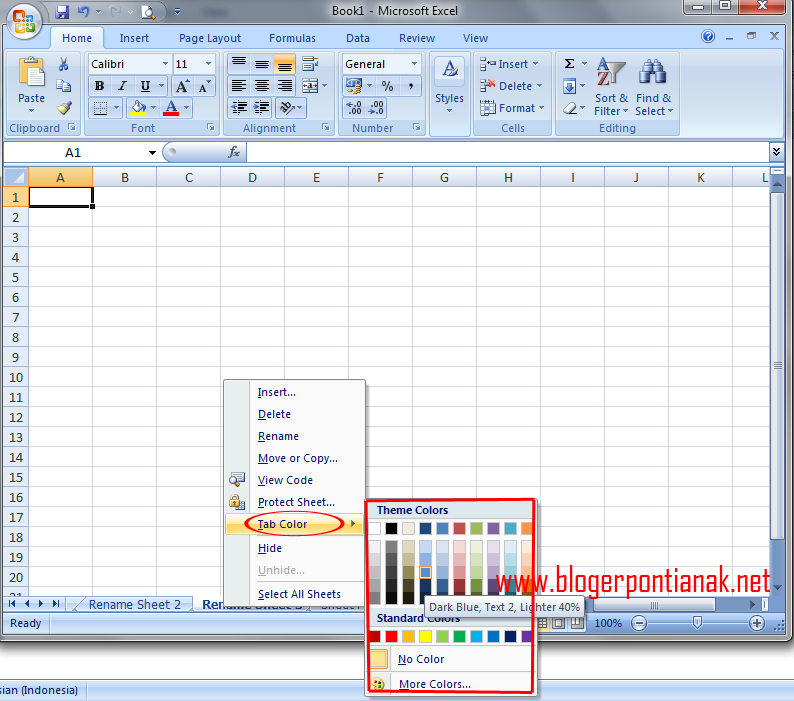Click the Copy icon in Clipboard
This screenshot has width=794, height=701.
(63, 86)
